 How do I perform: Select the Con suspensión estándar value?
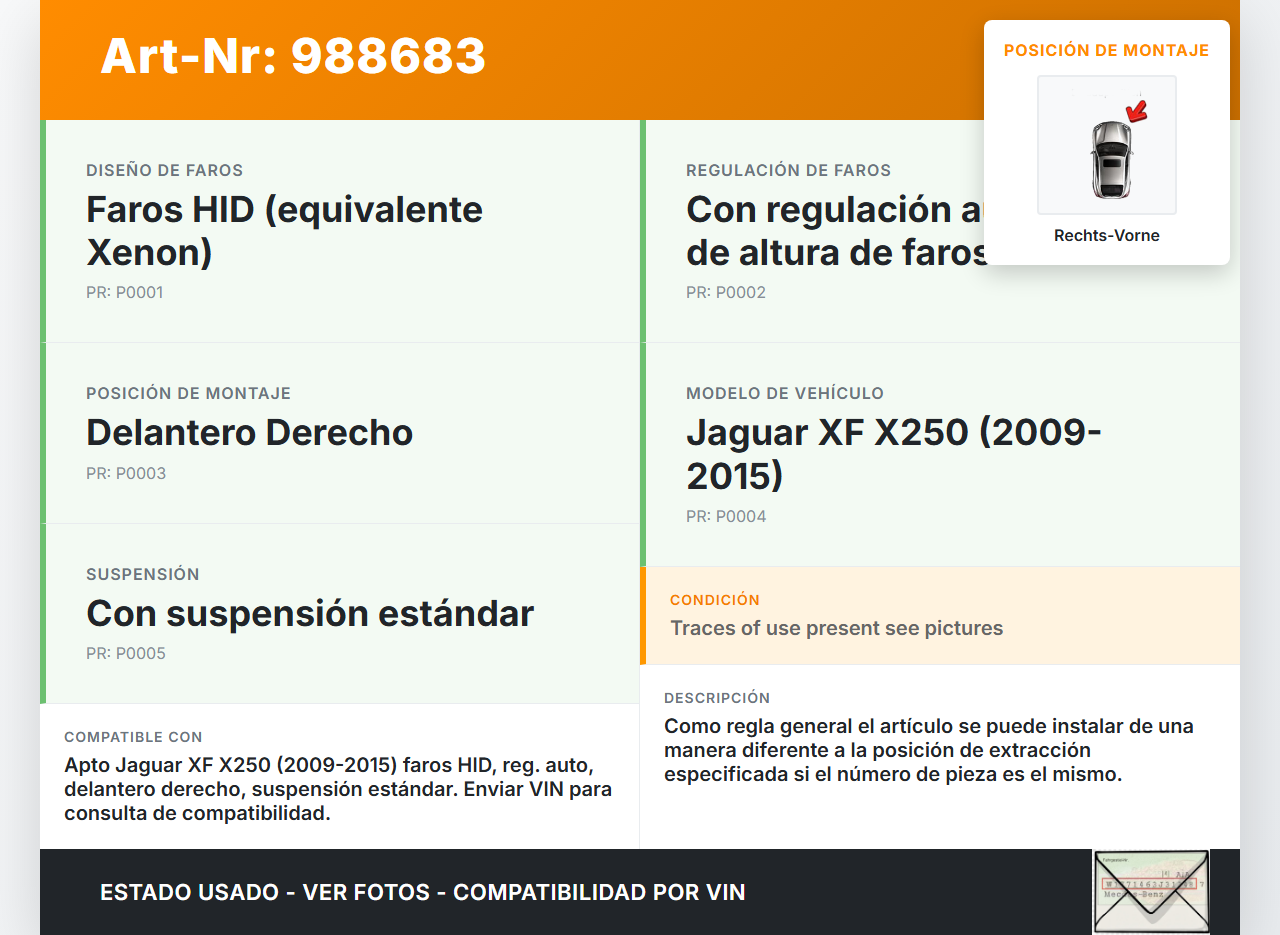point(310,613)
